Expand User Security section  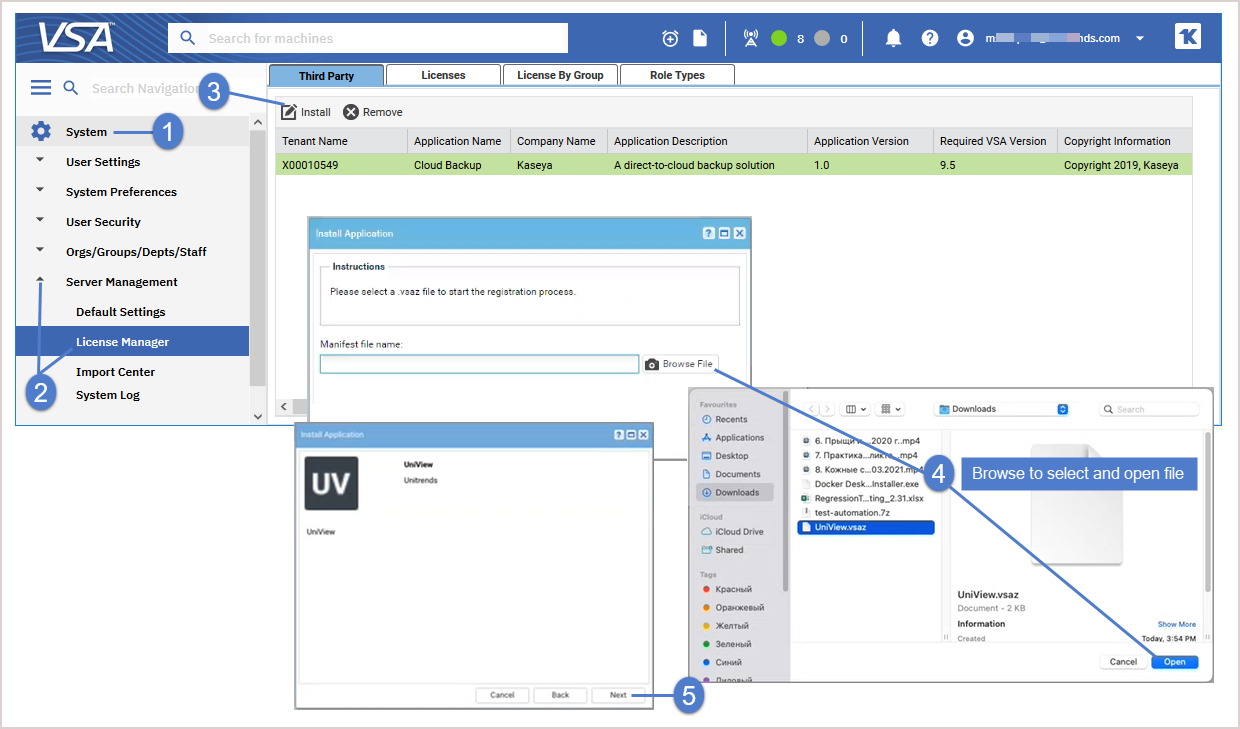[40, 221]
